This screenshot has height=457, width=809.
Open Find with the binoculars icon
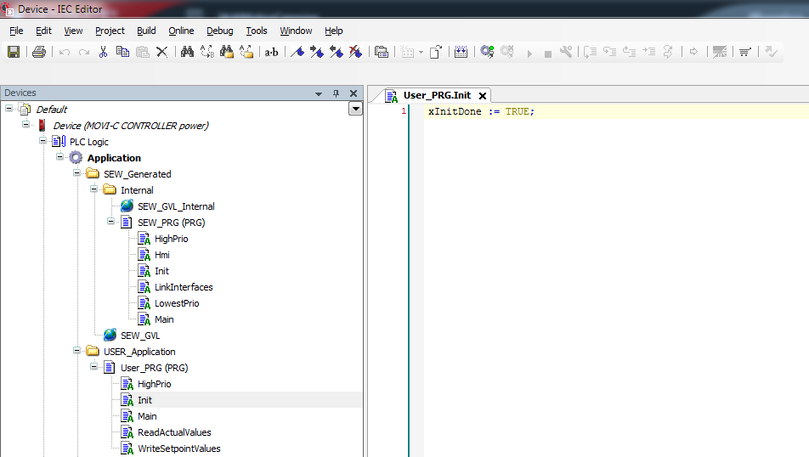click(187, 52)
